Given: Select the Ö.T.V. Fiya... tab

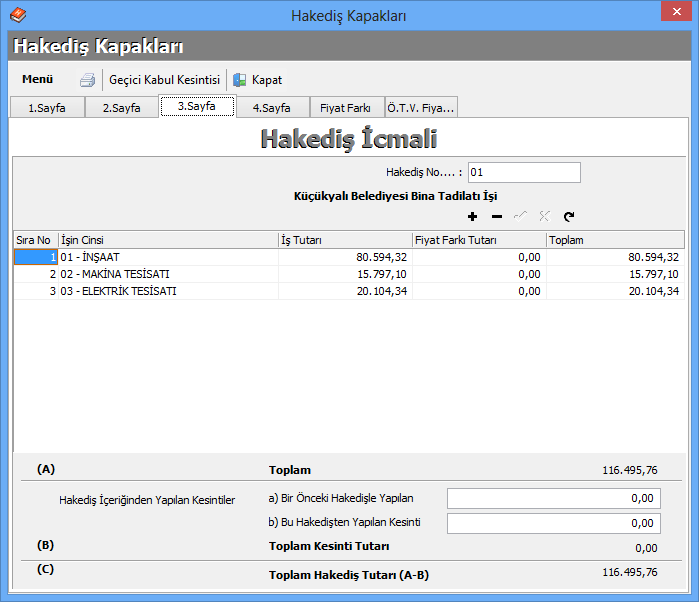Looking at the screenshot, I should coord(420,108).
